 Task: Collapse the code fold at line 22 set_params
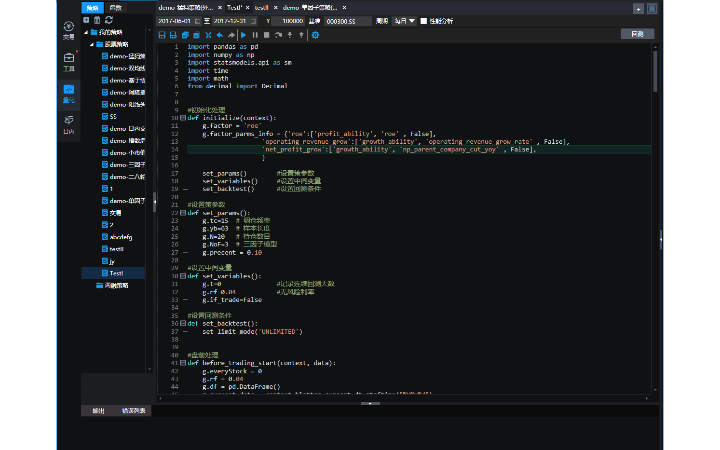pos(183,213)
